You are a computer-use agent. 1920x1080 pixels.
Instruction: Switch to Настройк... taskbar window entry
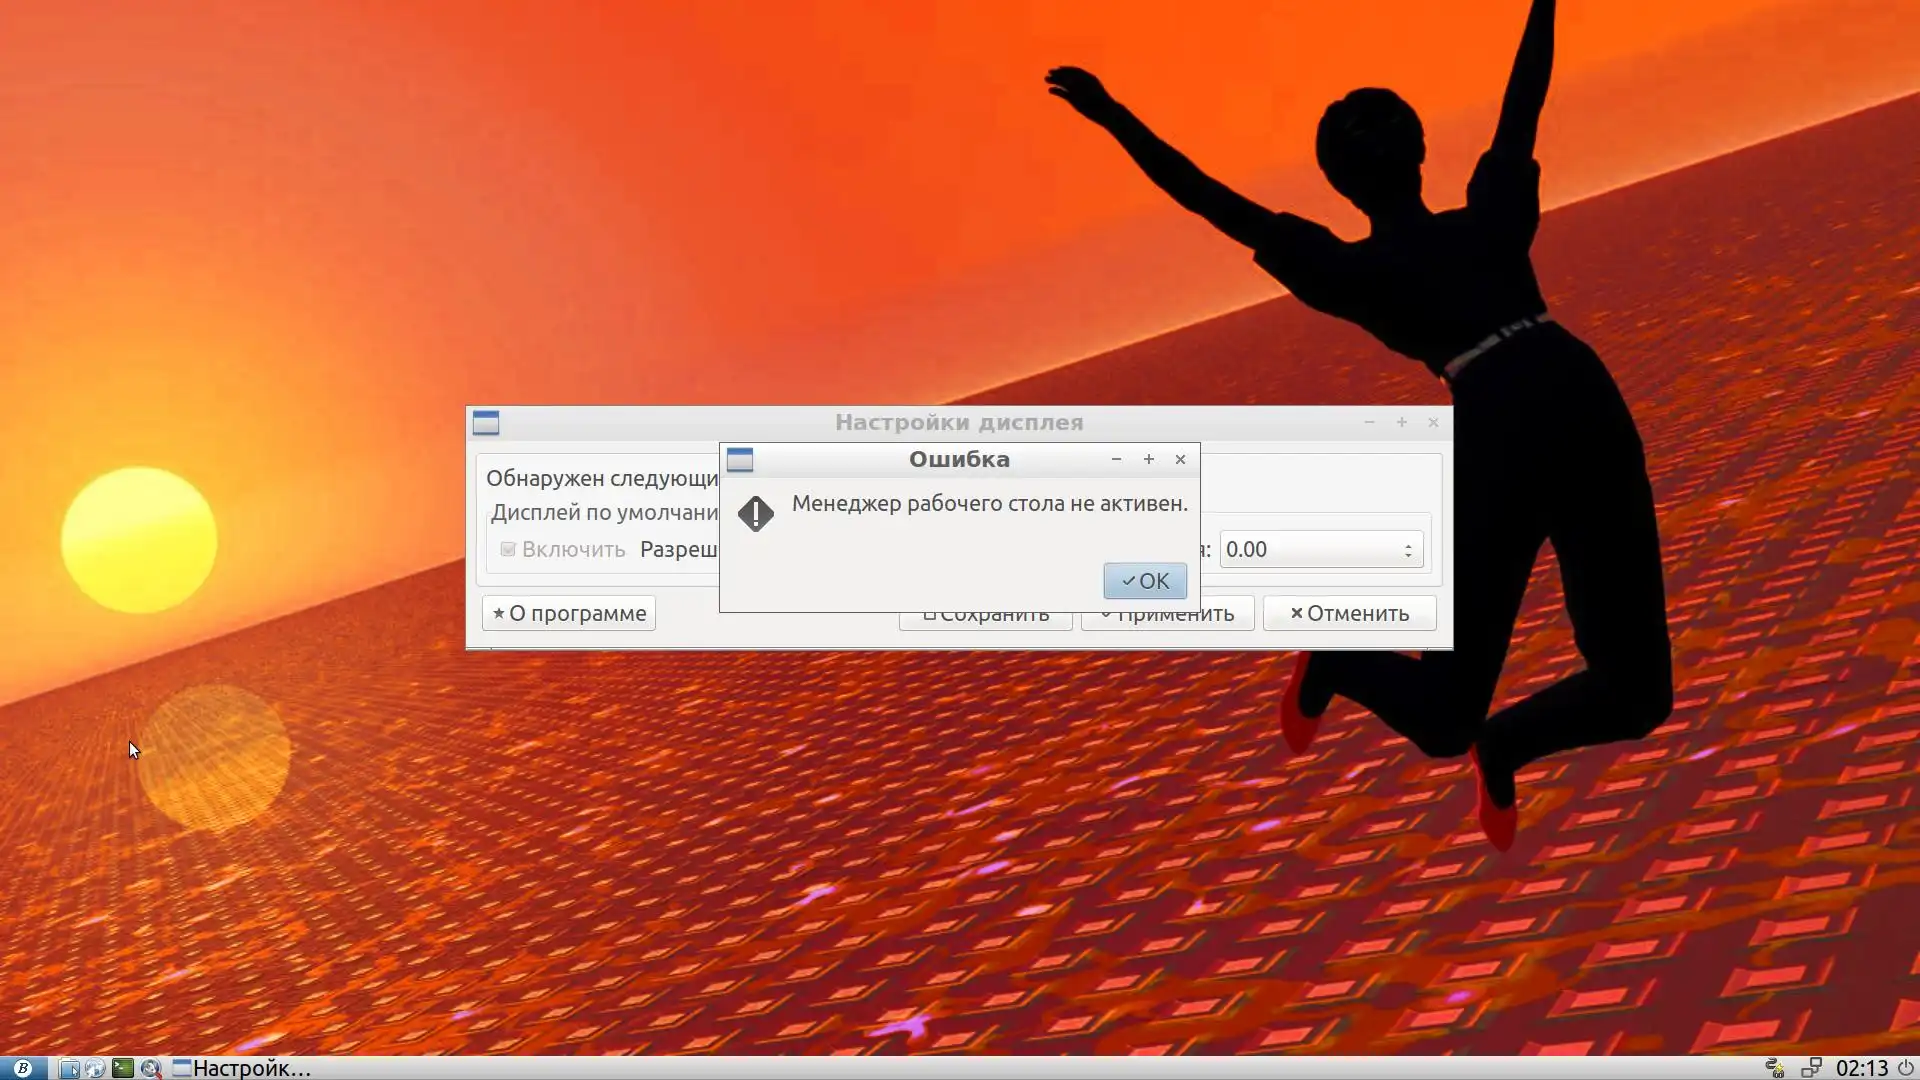tap(242, 1068)
